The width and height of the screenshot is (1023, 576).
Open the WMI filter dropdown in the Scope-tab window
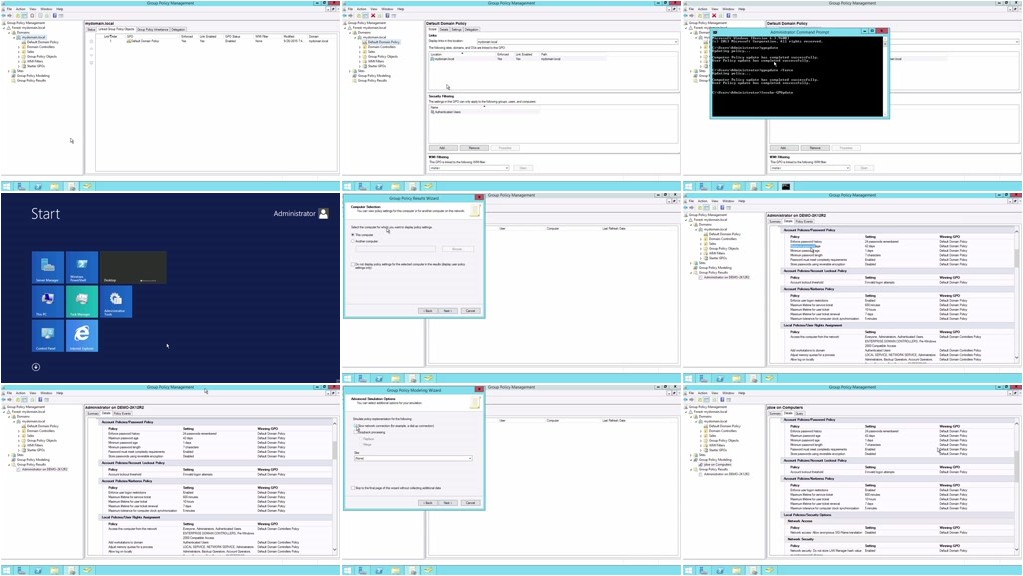(468, 168)
